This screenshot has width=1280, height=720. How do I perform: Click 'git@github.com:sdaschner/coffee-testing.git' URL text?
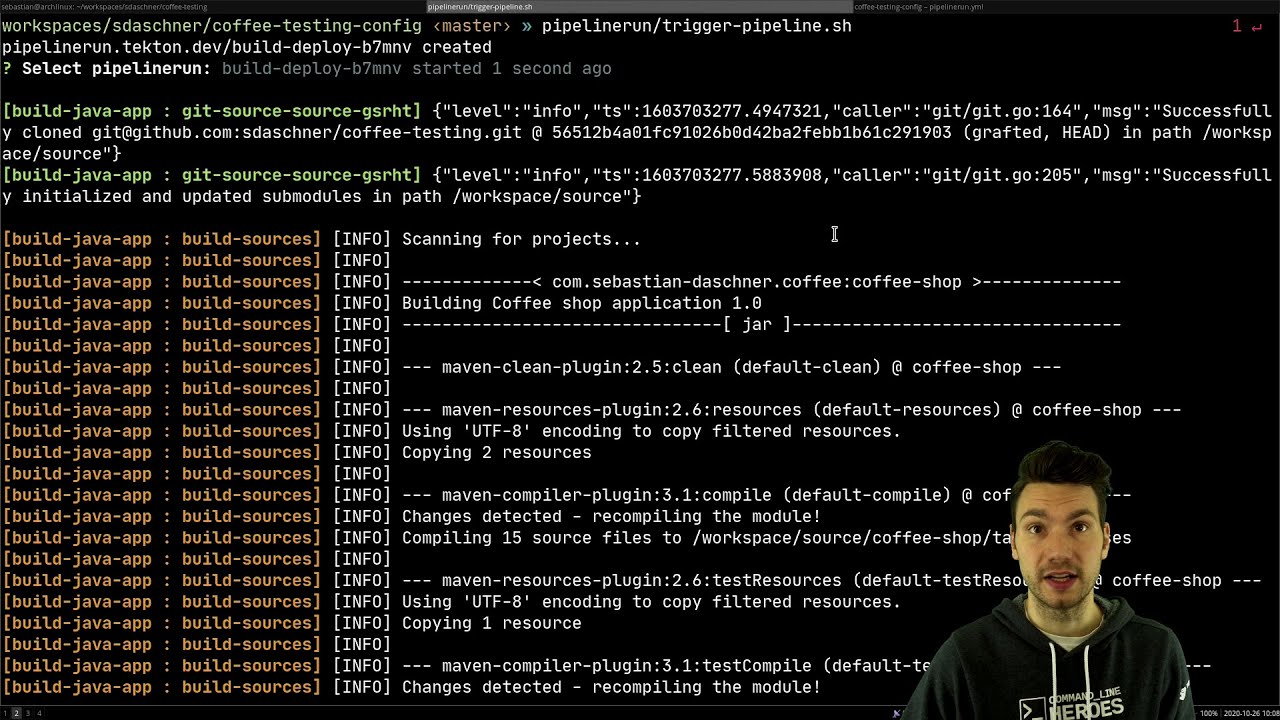(306, 132)
